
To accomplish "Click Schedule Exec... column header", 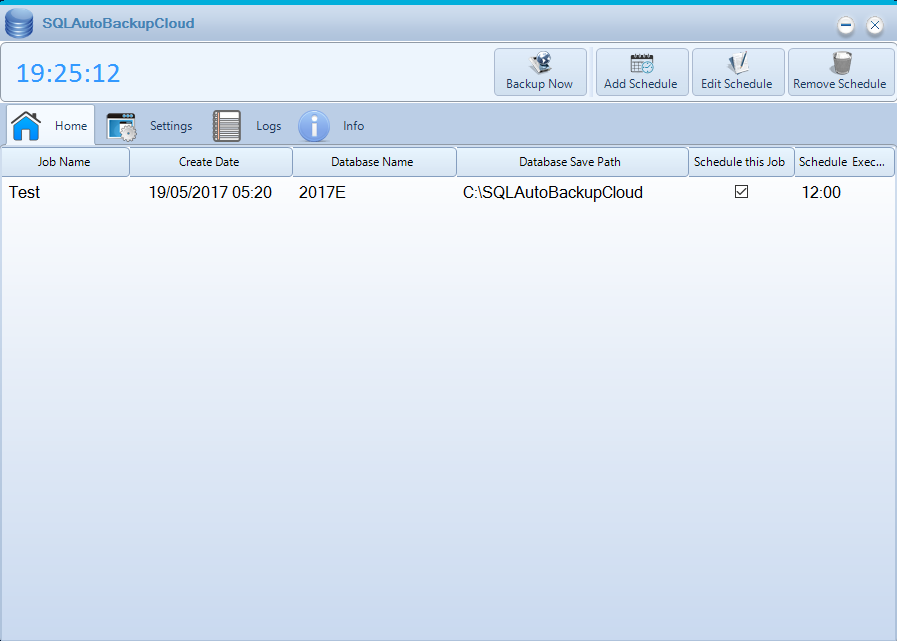I will (x=844, y=162).
